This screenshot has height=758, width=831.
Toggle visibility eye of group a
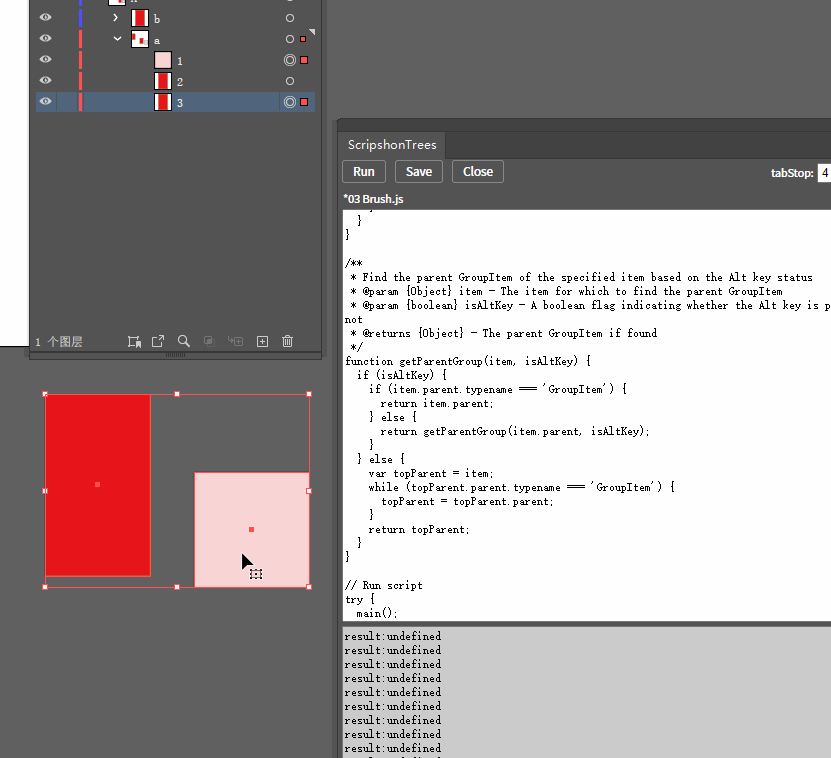point(46,38)
